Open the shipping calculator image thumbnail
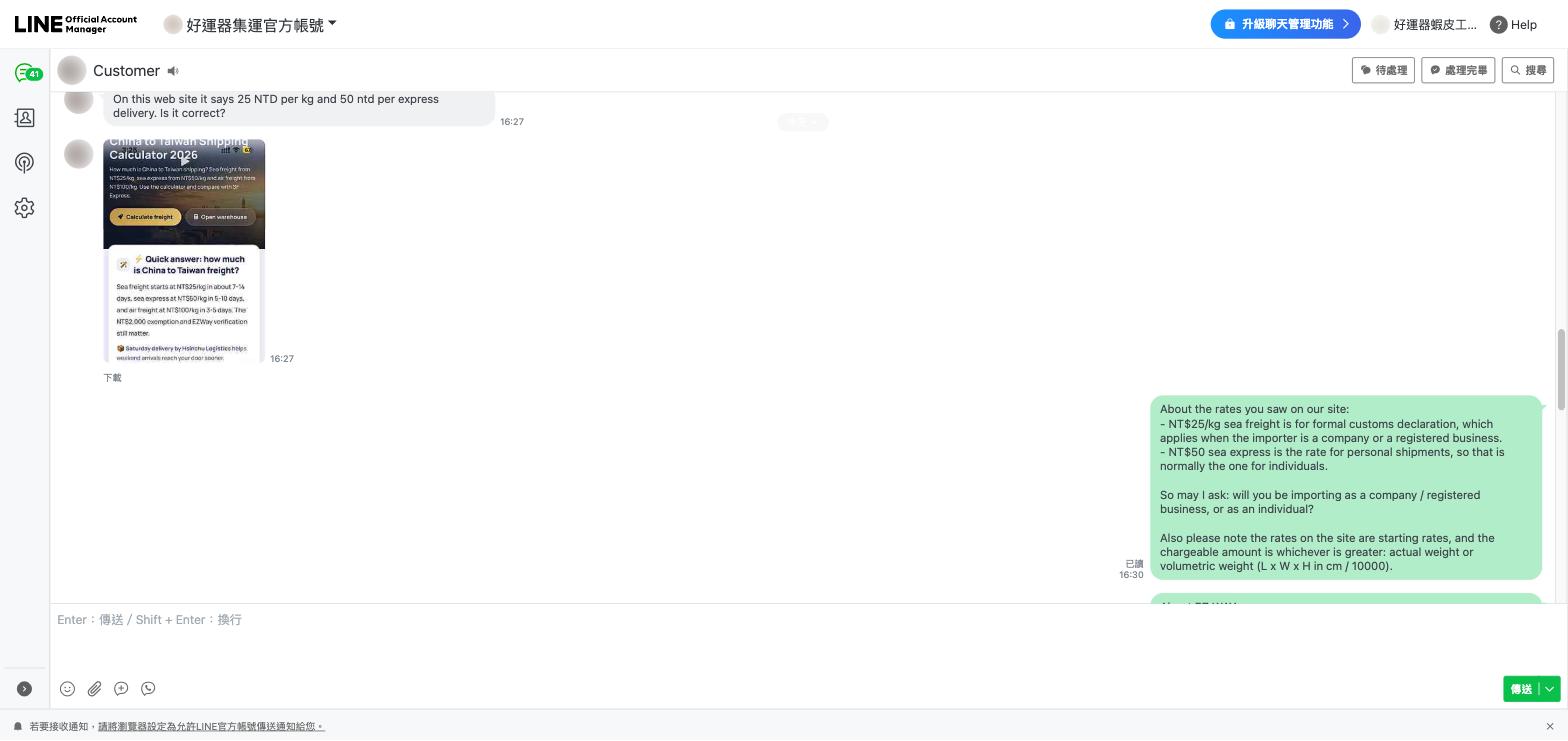1568x741 pixels. (184, 251)
